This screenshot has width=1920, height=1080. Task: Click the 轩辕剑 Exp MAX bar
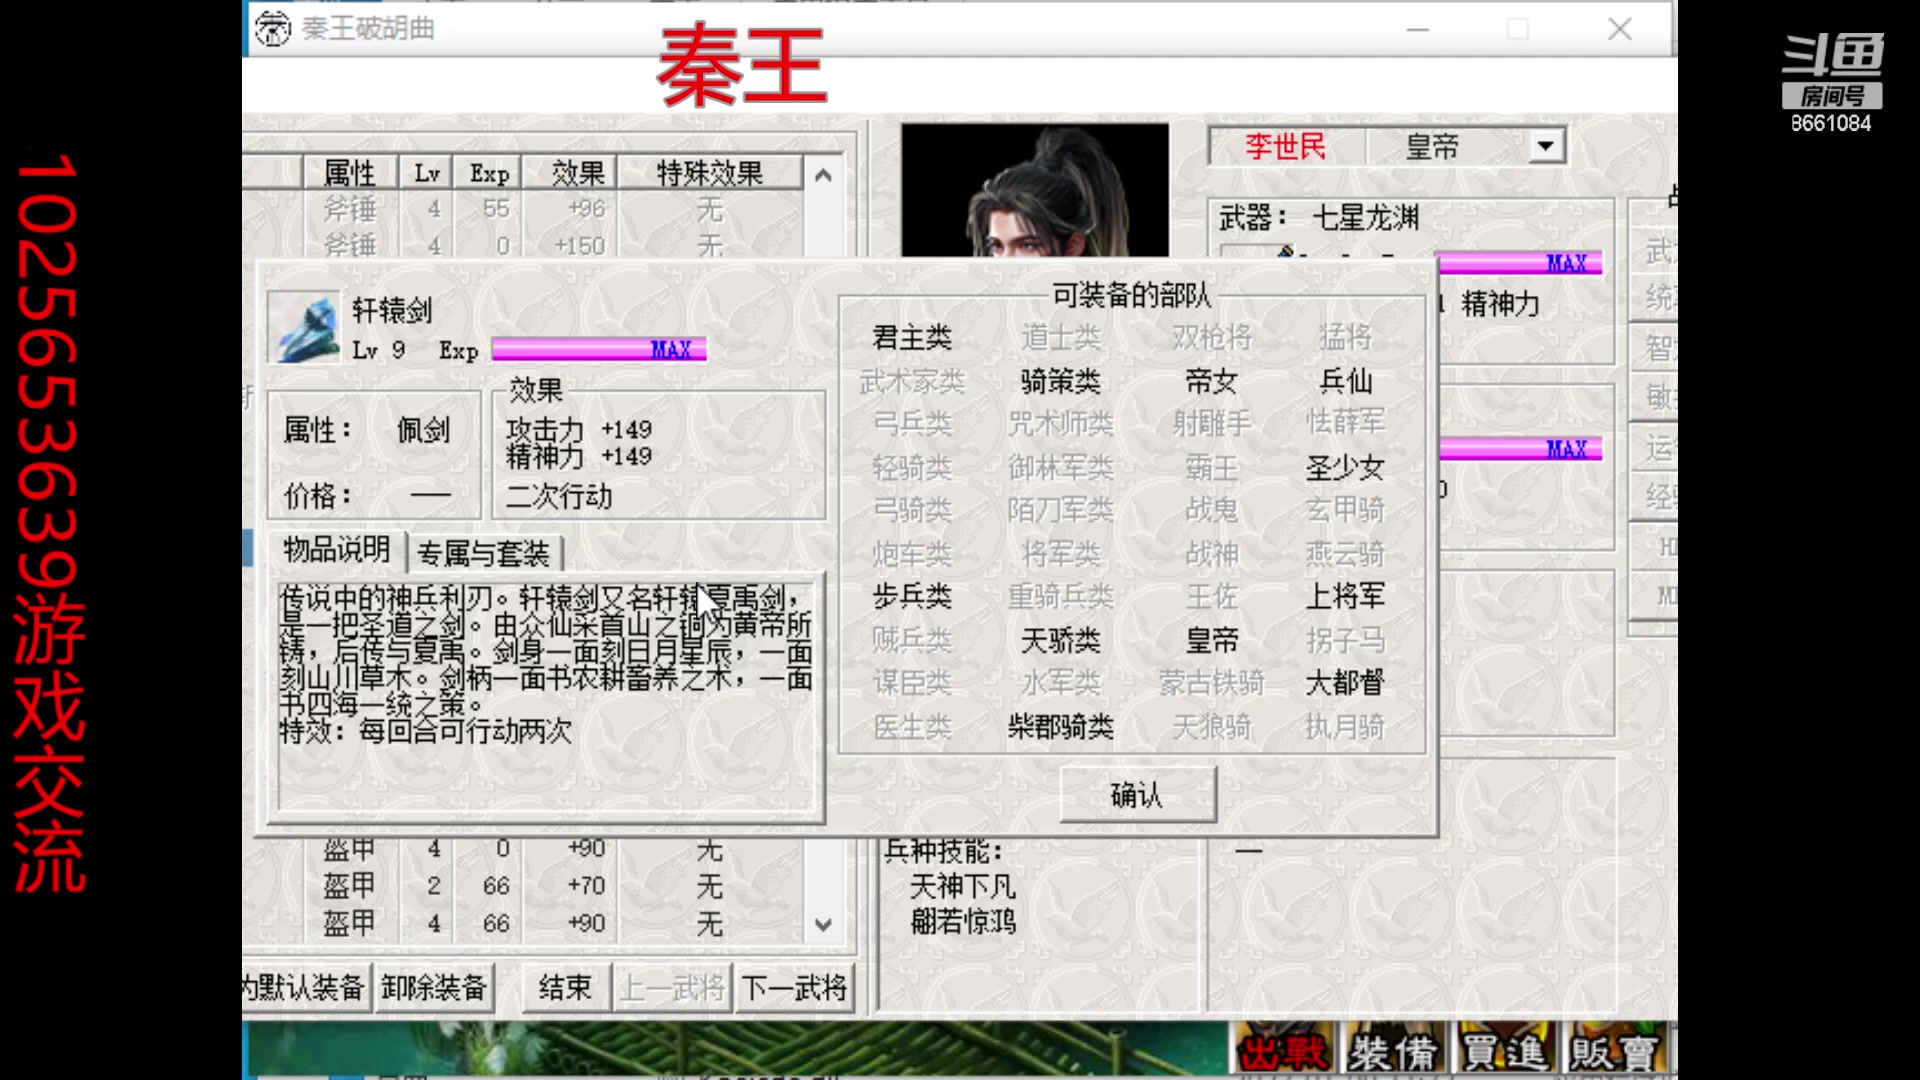(599, 349)
